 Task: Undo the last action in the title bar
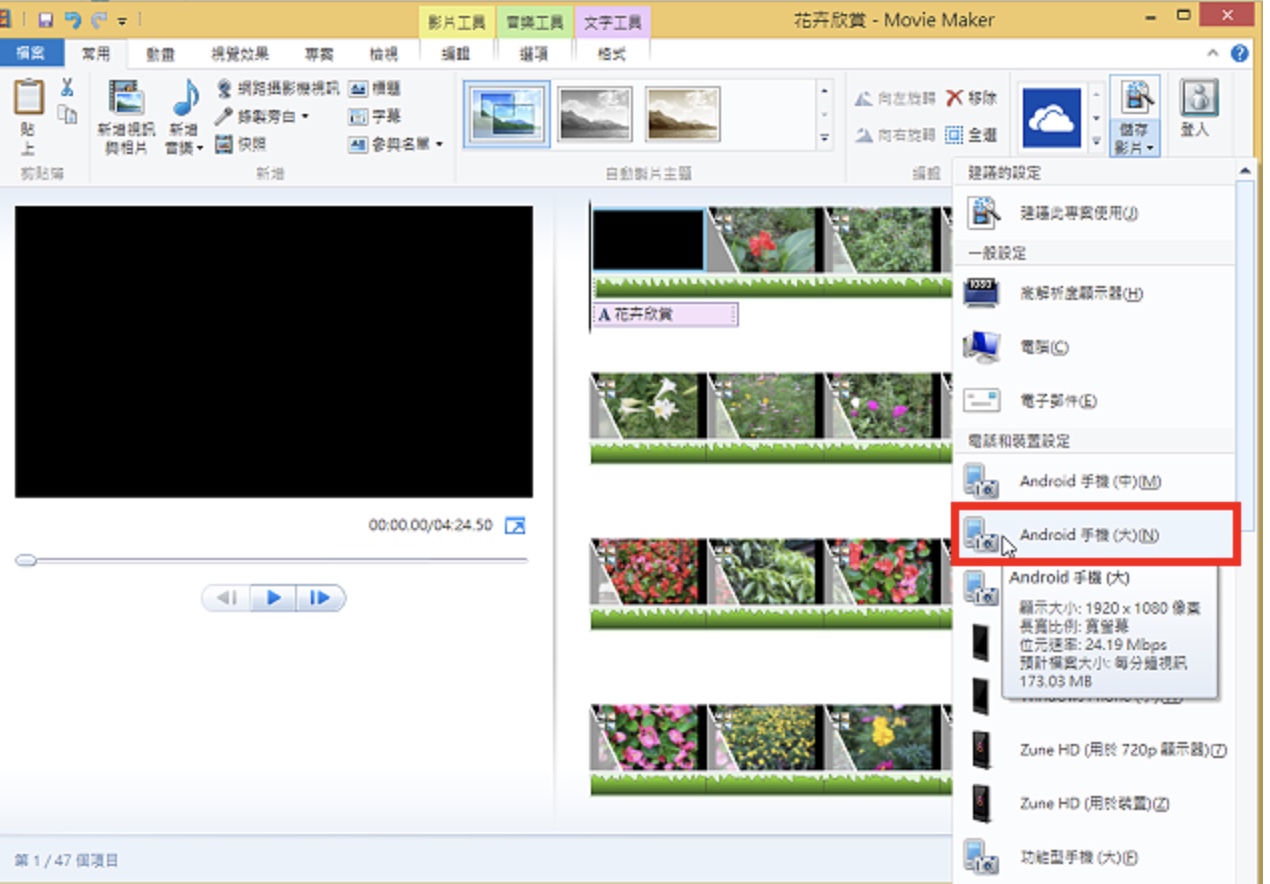pos(72,19)
